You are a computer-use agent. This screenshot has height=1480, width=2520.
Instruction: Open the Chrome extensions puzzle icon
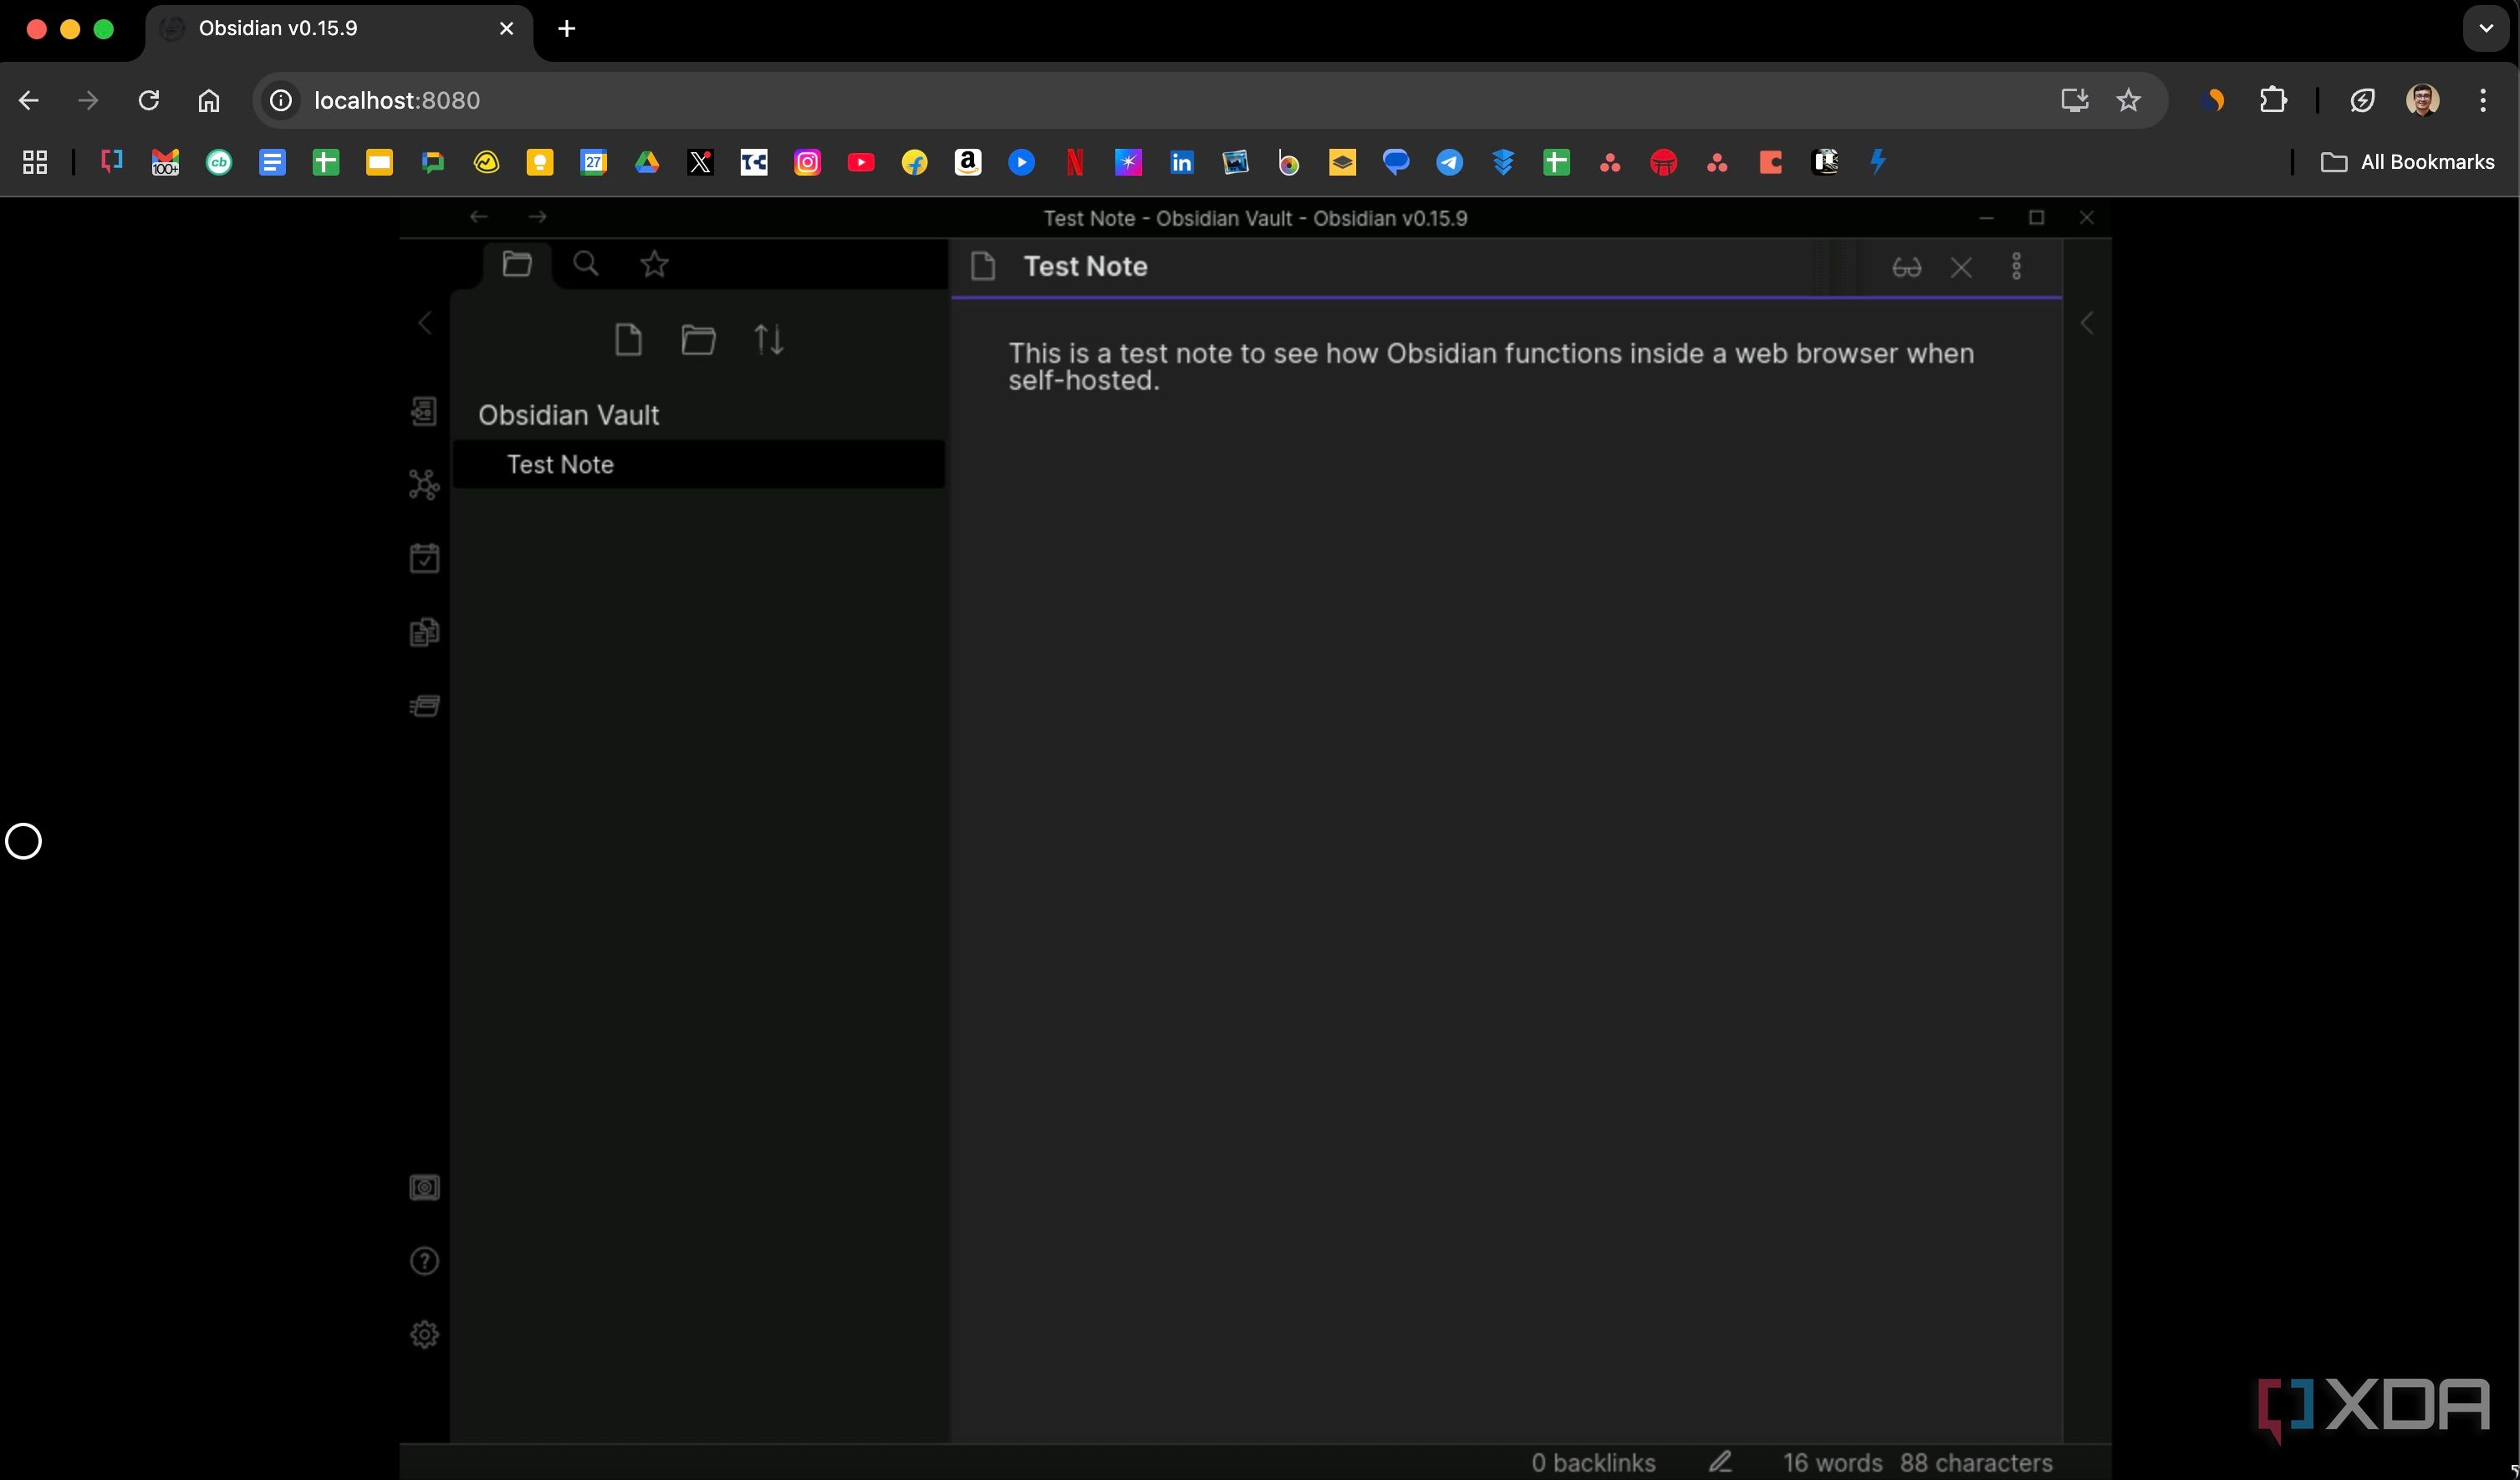(2273, 100)
